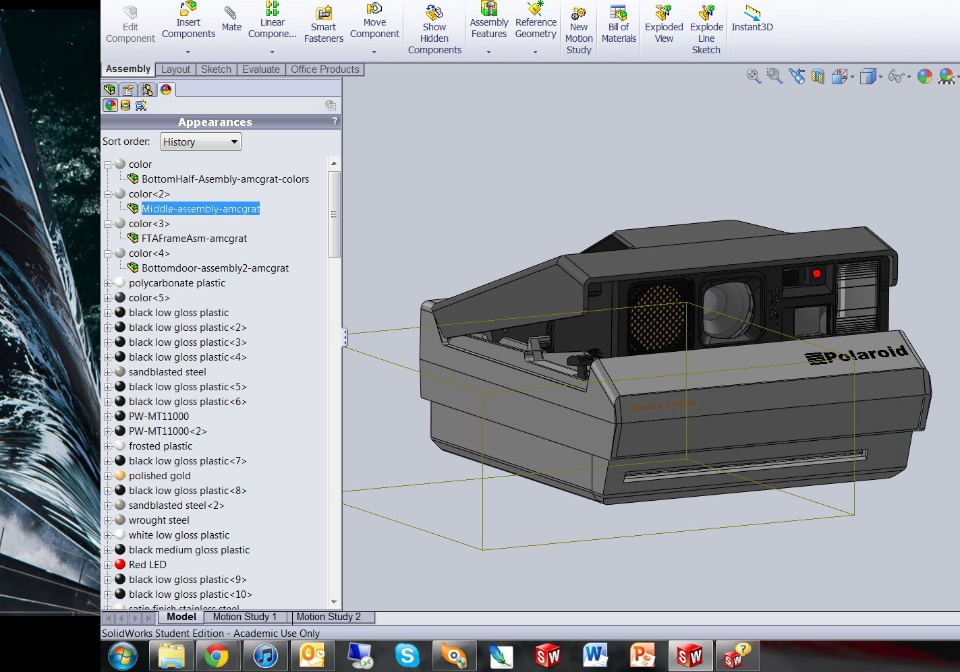Open FeatureManager design tree tab

(x=110, y=89)
